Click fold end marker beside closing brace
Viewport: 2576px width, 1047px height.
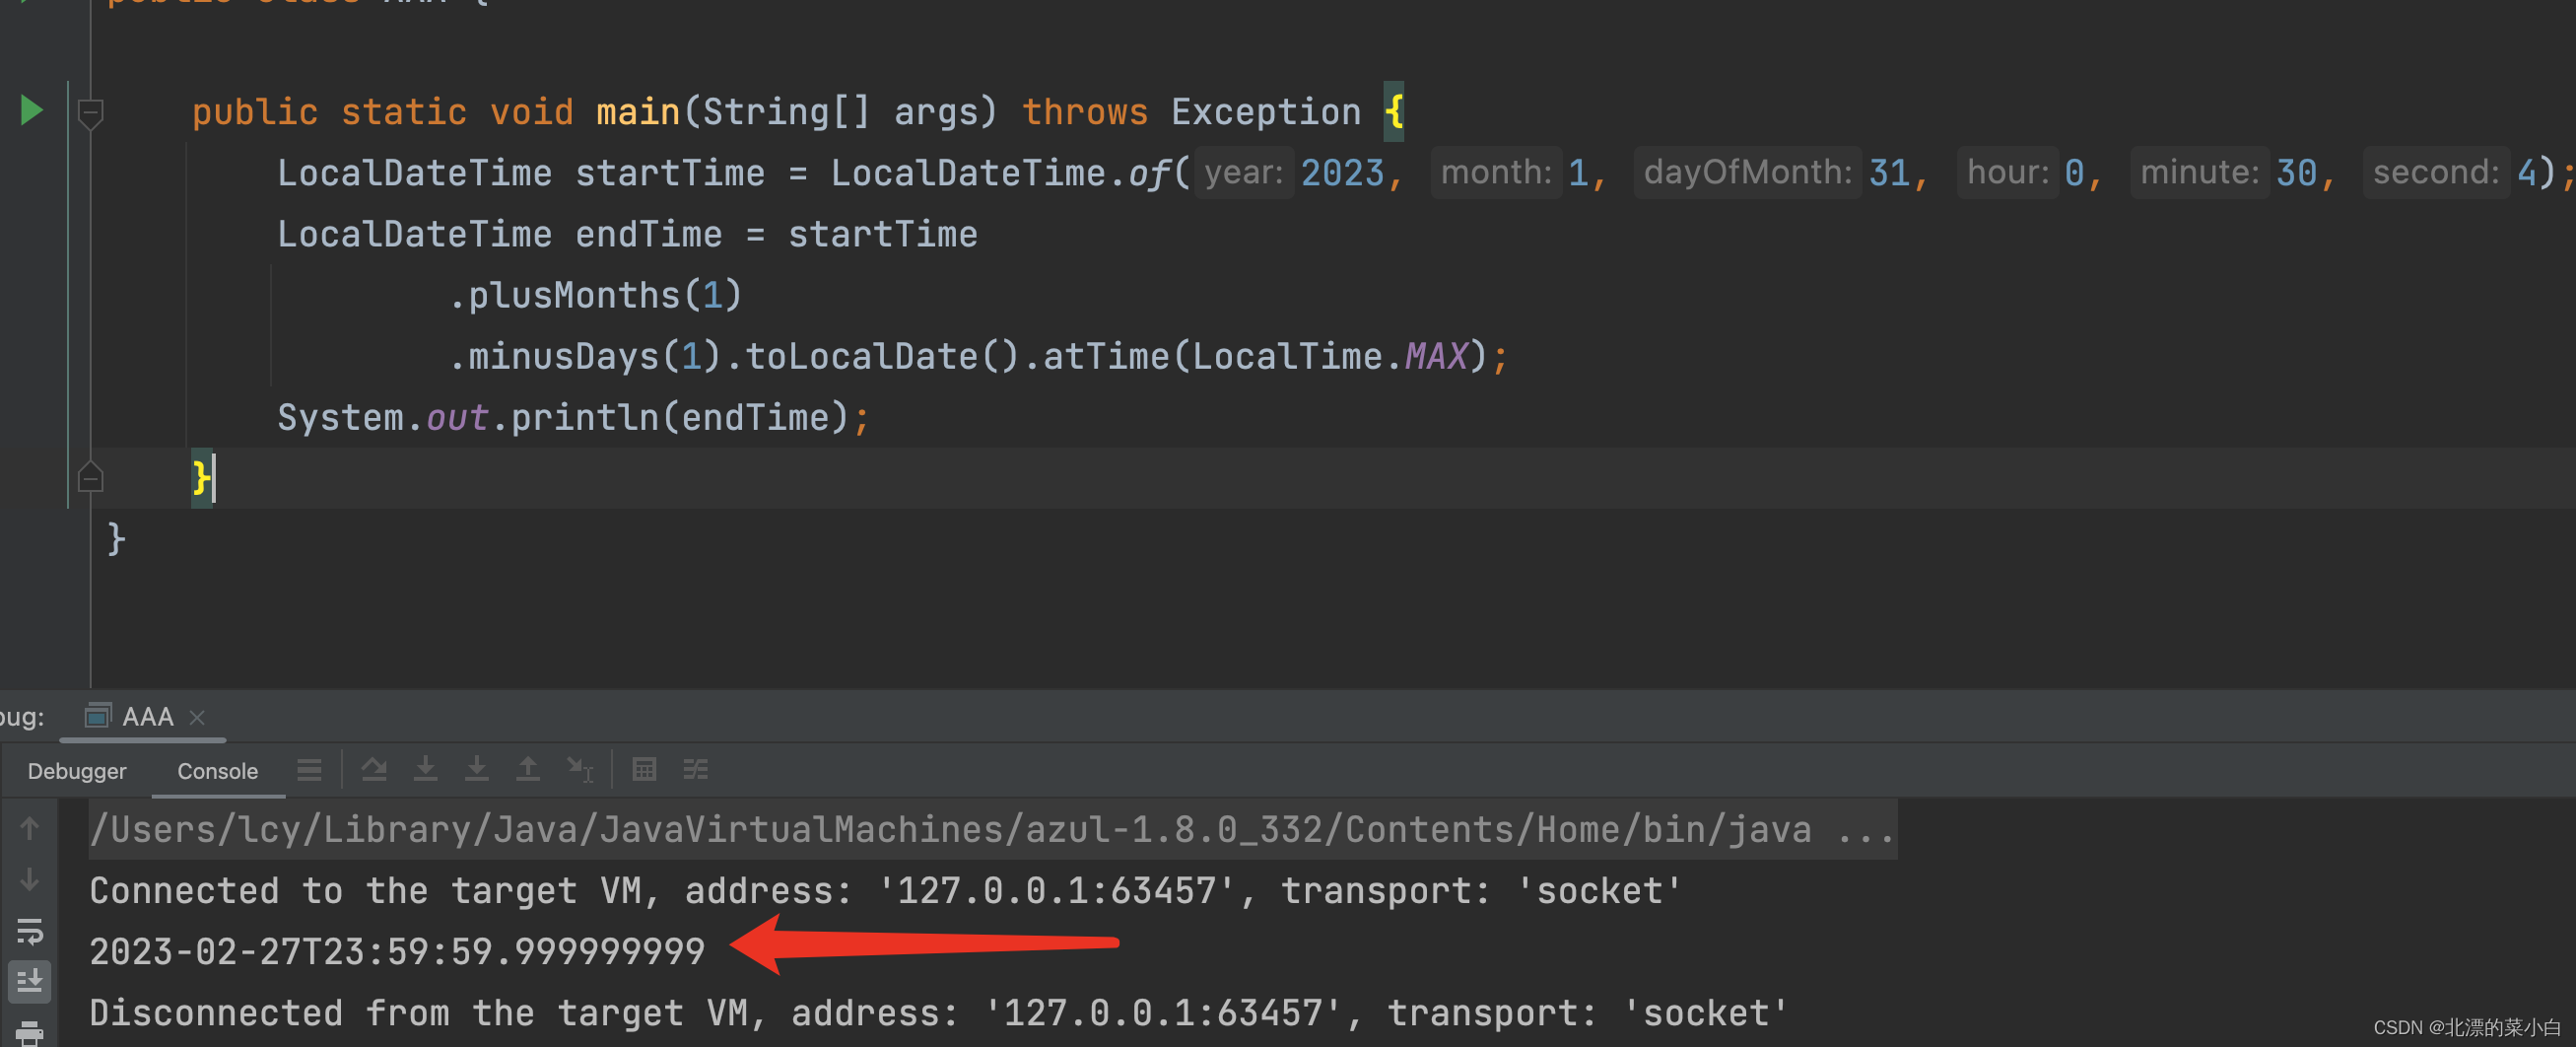pos(90,477)
